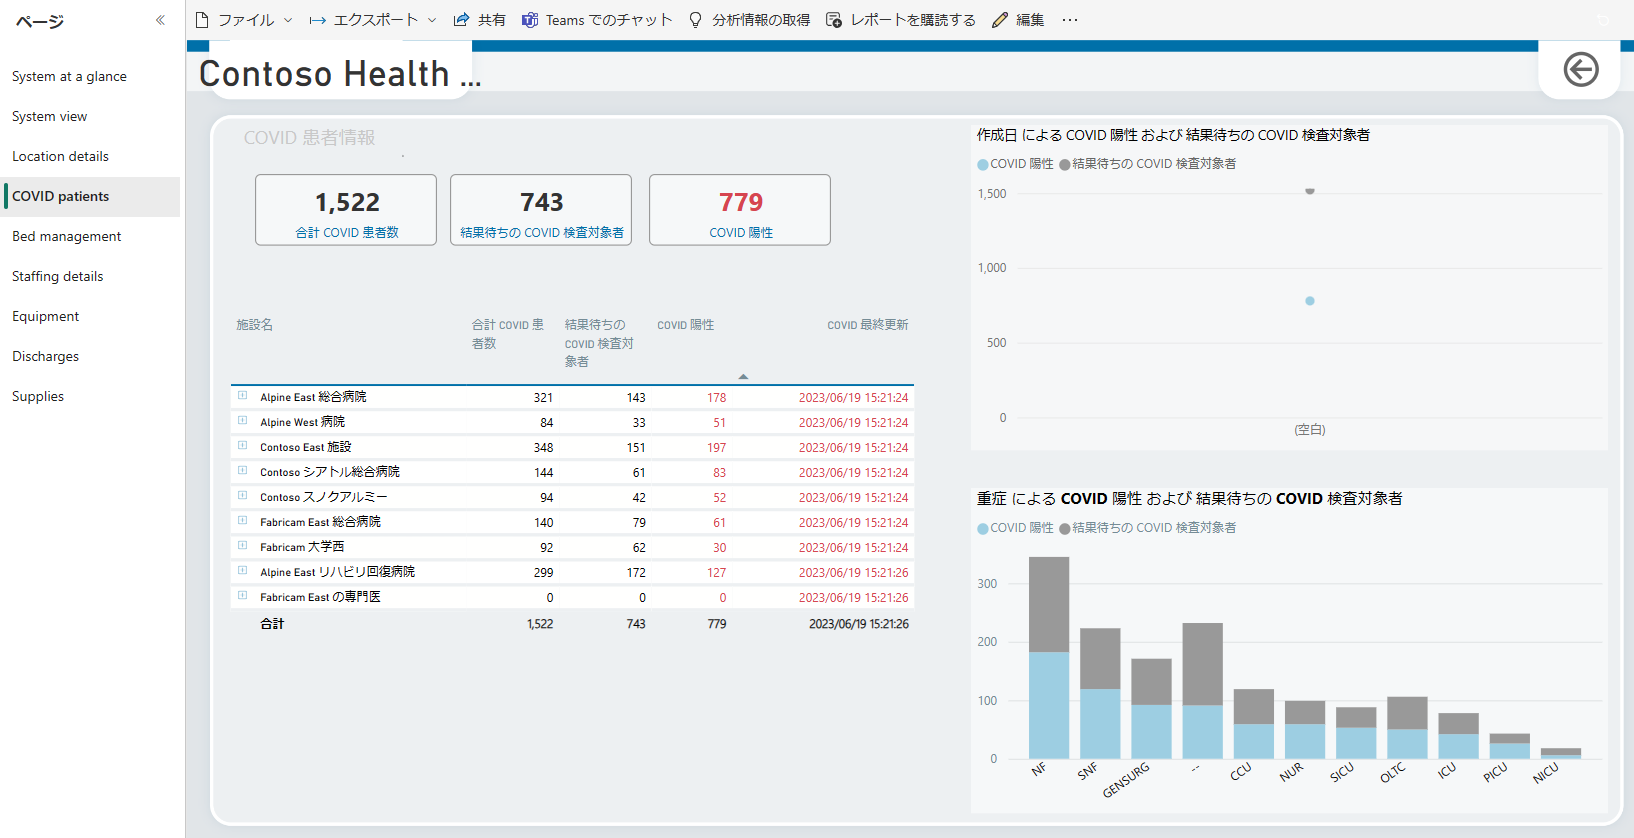Click レポートを購読する subscribe button
The image size is (1634, 838).
coord(900,20)
